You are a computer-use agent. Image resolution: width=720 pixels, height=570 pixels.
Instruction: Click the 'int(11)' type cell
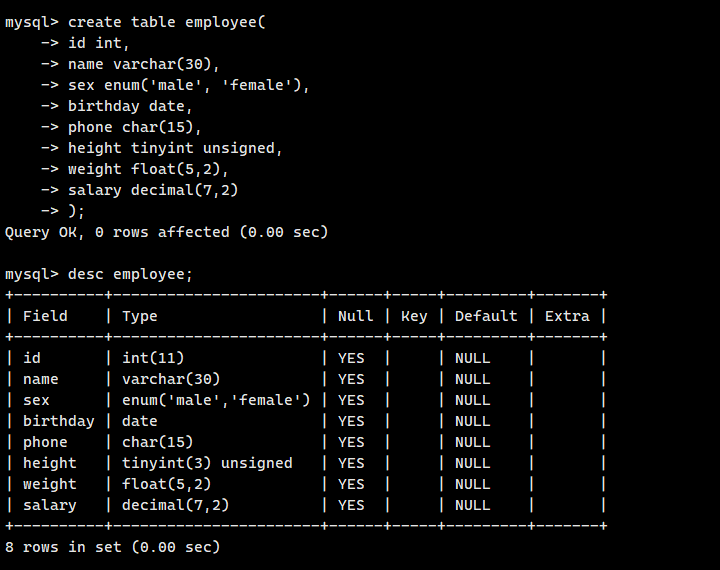tap(153, 358)
